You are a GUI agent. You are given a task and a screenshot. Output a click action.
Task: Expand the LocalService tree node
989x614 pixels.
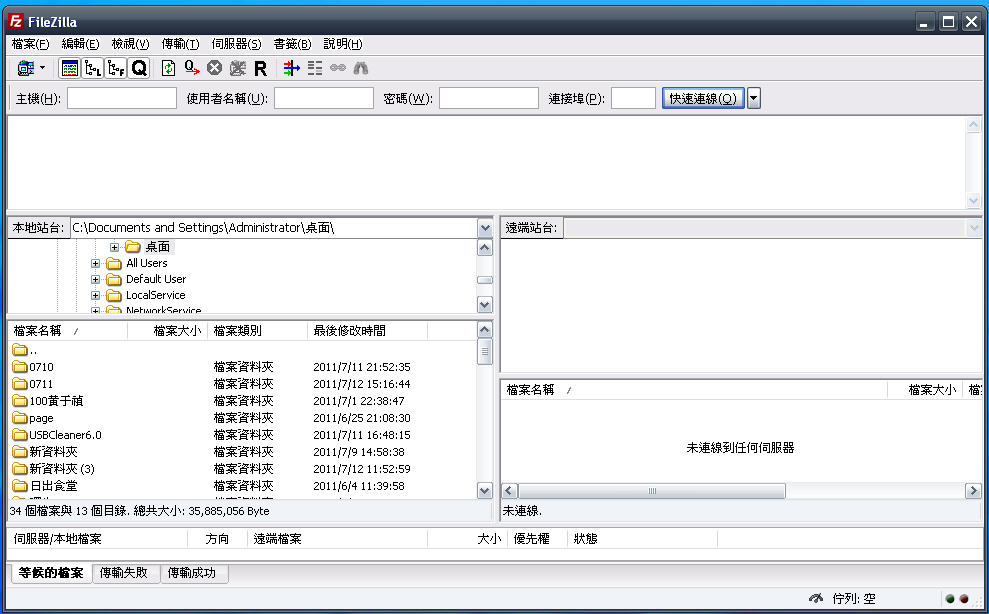tap(95, 295)
